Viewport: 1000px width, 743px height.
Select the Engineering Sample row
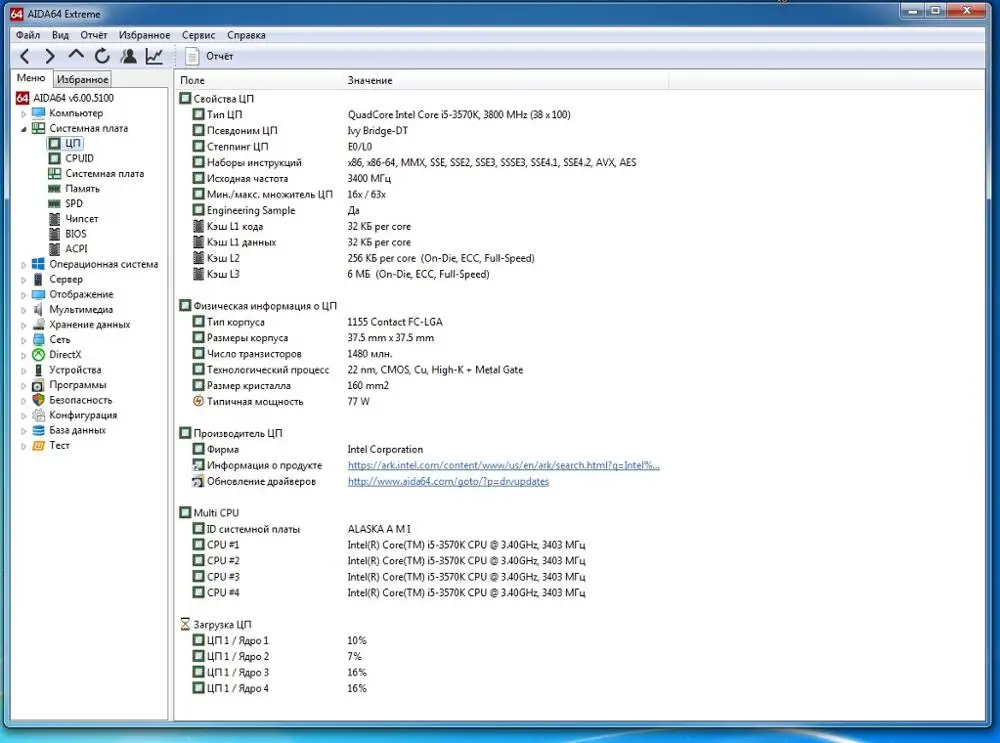pos(276,210)
